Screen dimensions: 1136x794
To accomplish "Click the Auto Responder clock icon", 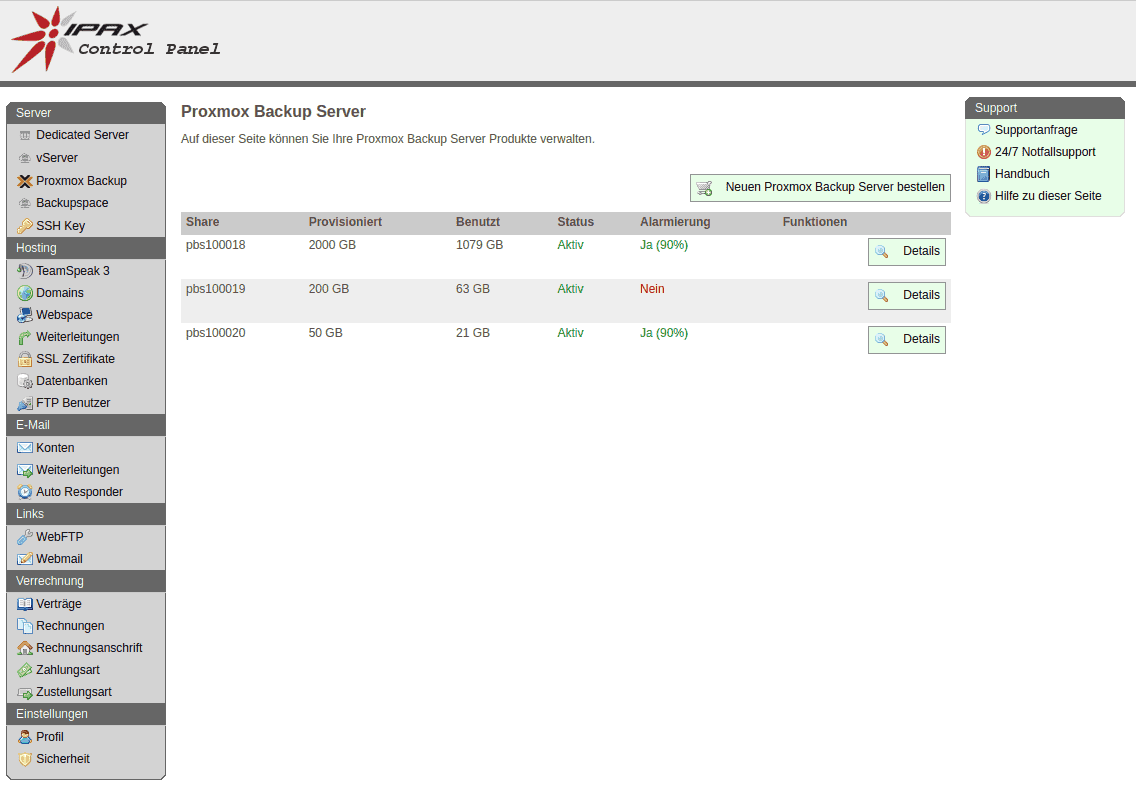I will (25, 492).
